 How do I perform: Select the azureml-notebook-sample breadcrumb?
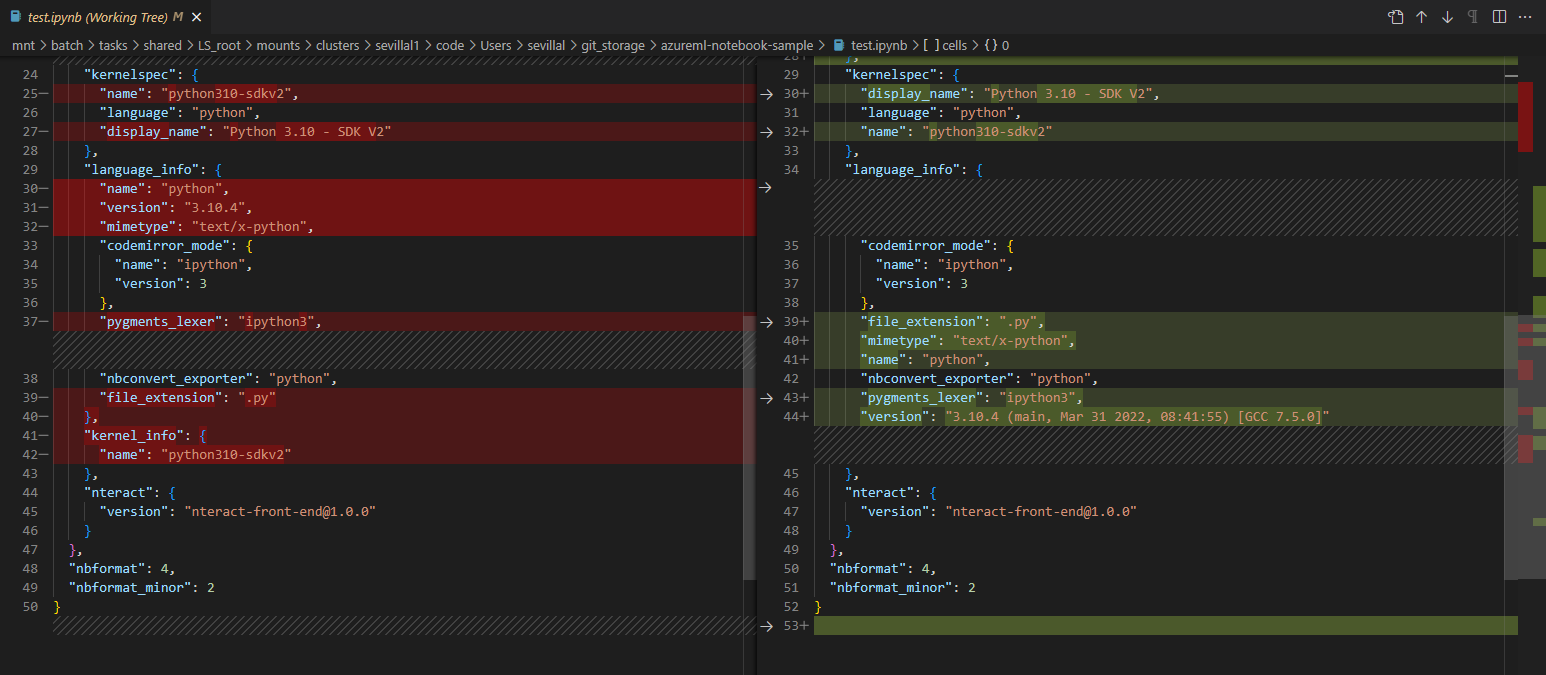tap(738, 45)
